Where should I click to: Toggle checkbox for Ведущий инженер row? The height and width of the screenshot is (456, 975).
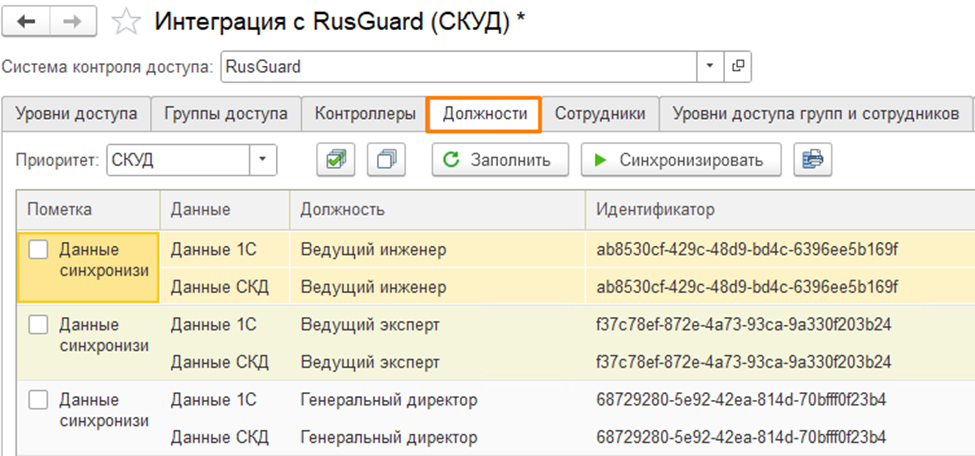tap(39, 250)
